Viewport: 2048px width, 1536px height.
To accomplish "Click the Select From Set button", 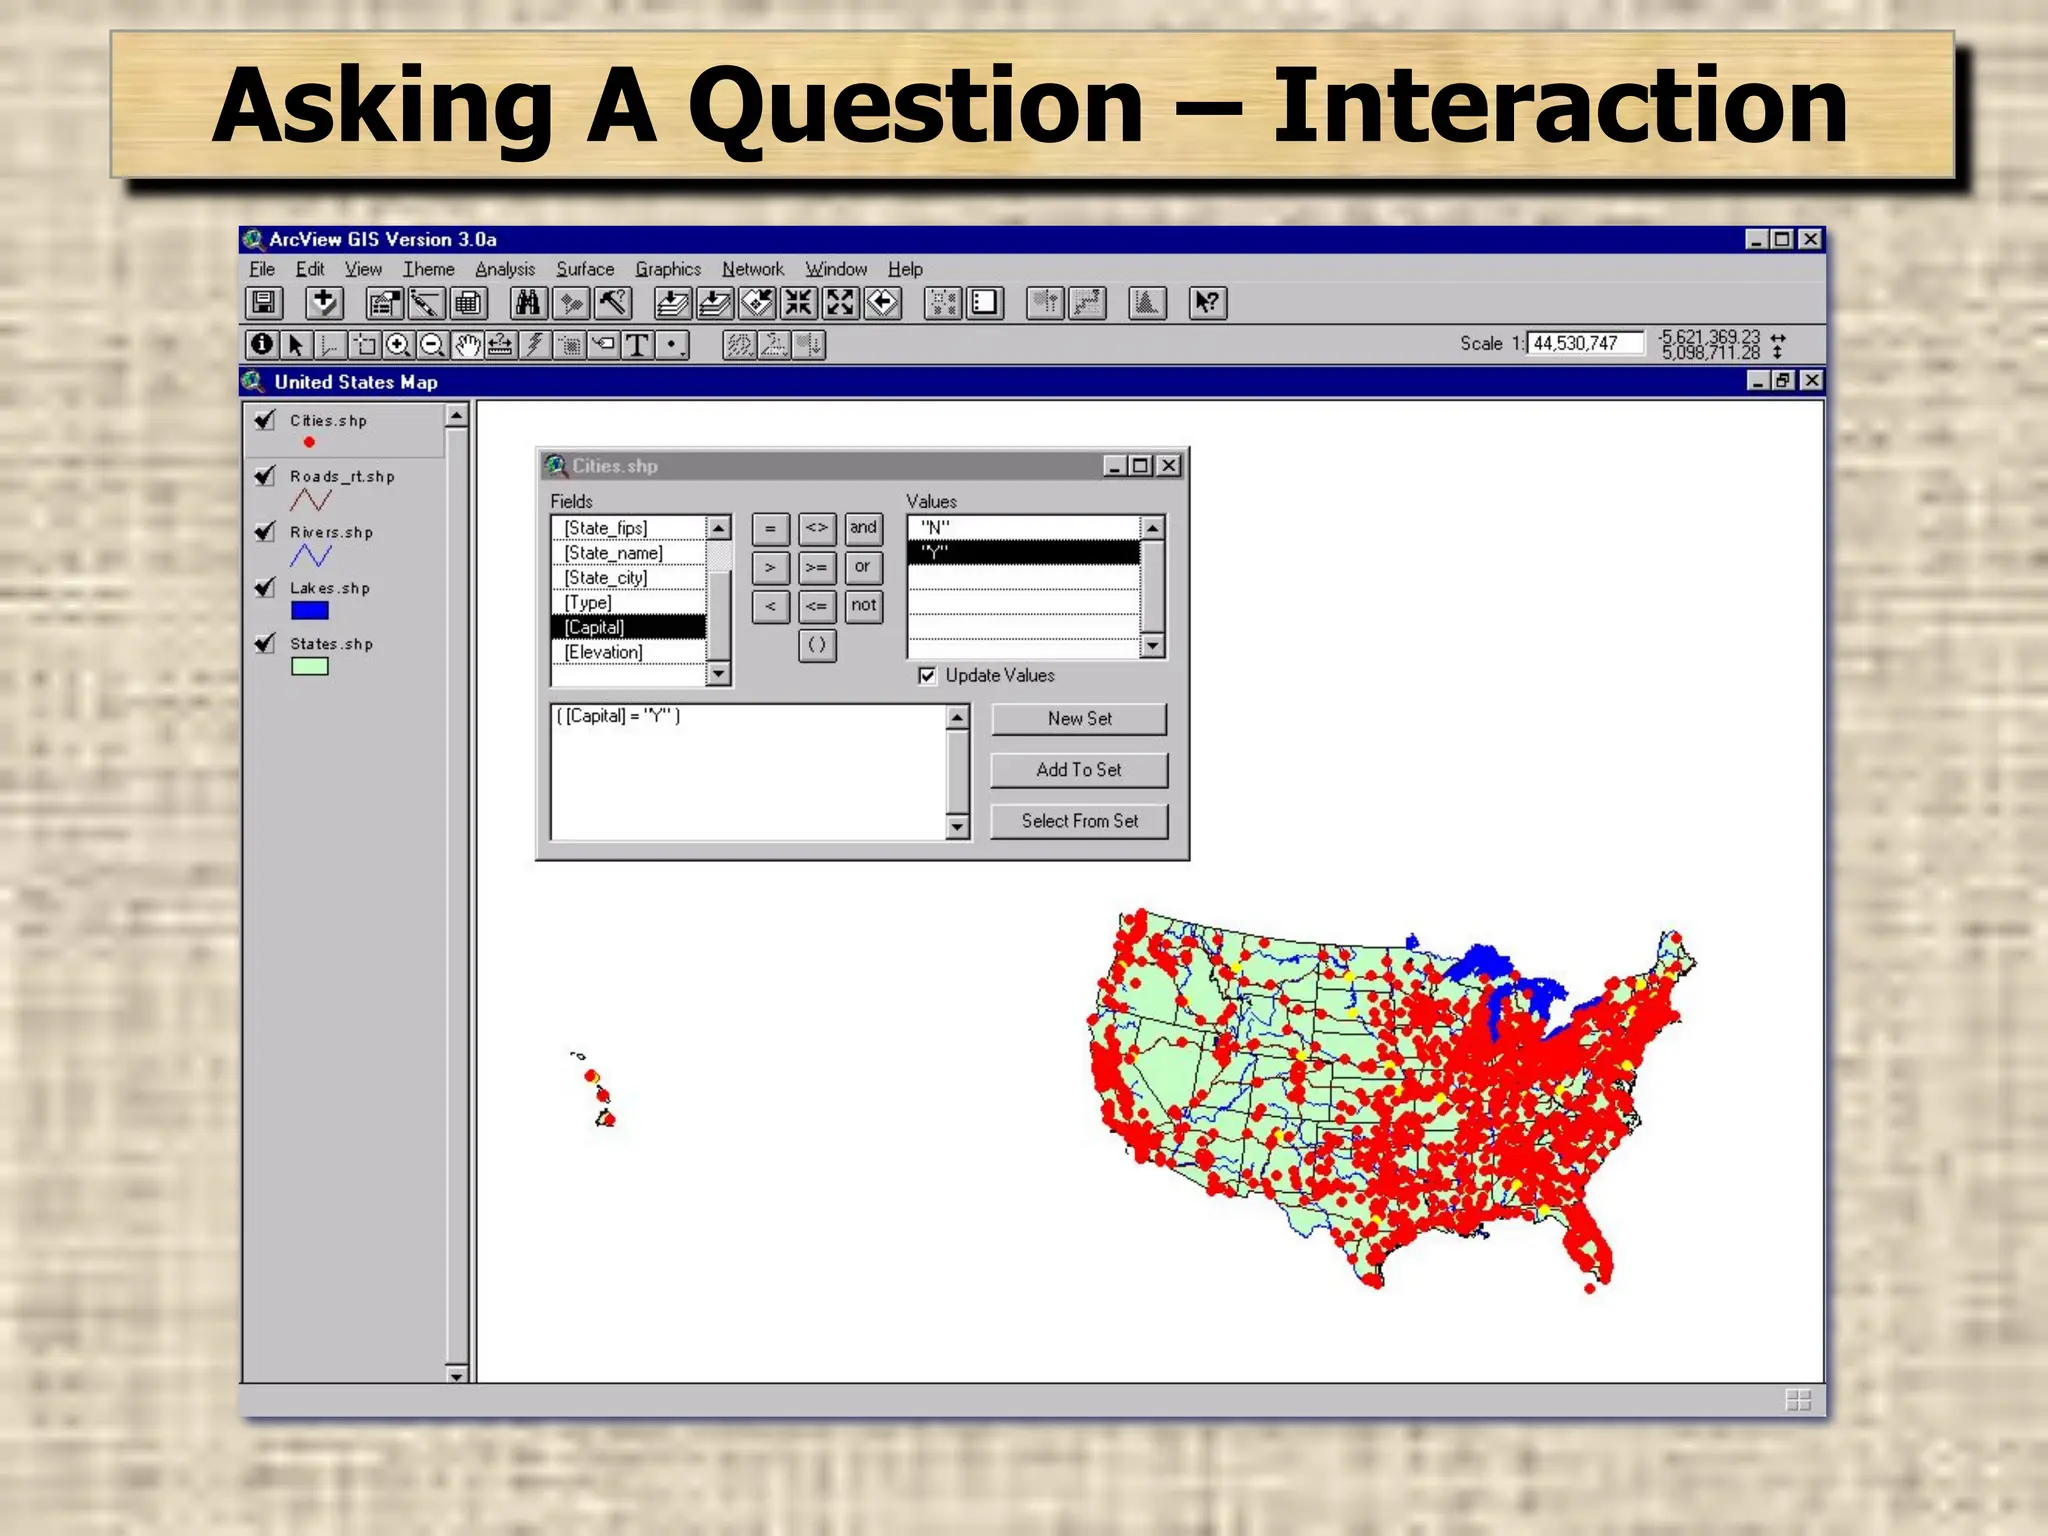I will (1079, 821).
